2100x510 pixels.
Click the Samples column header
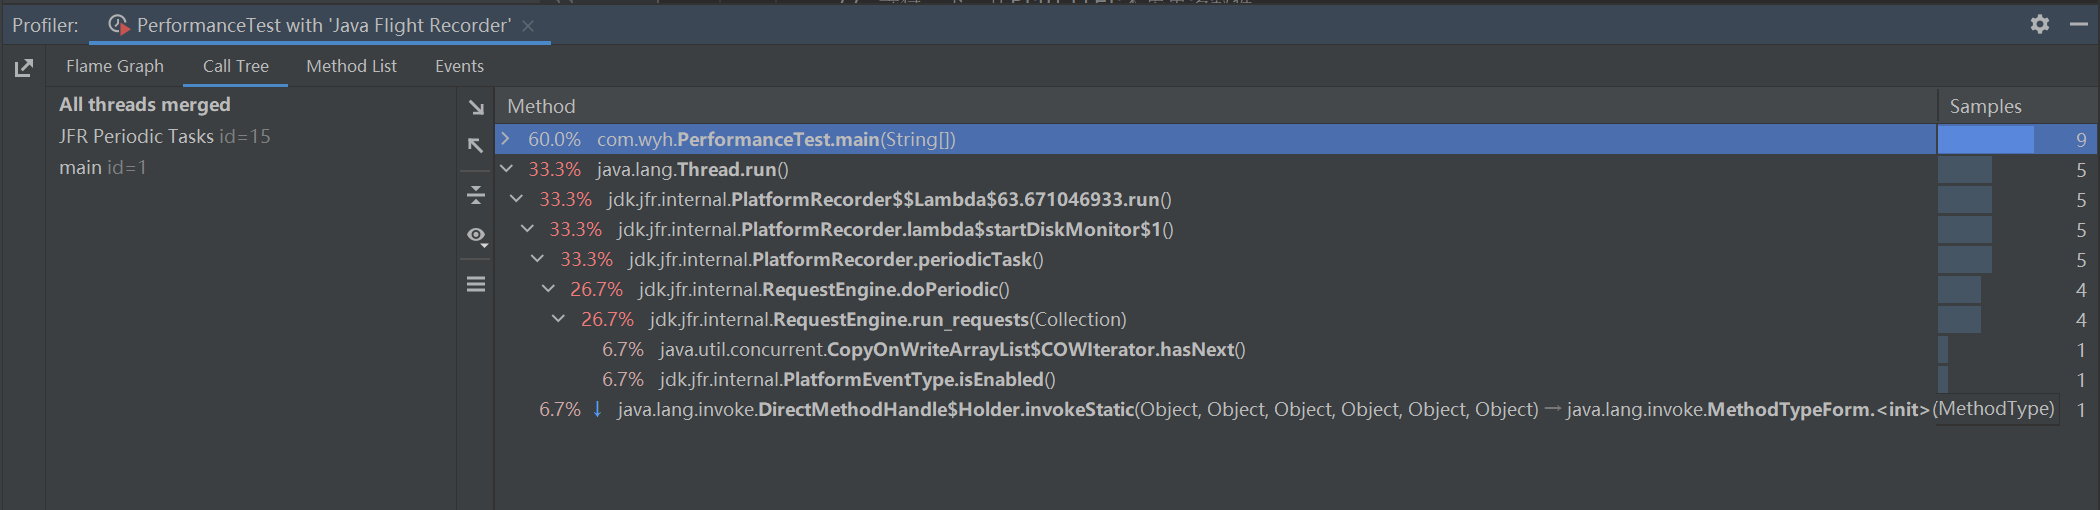click(1985, 106)
